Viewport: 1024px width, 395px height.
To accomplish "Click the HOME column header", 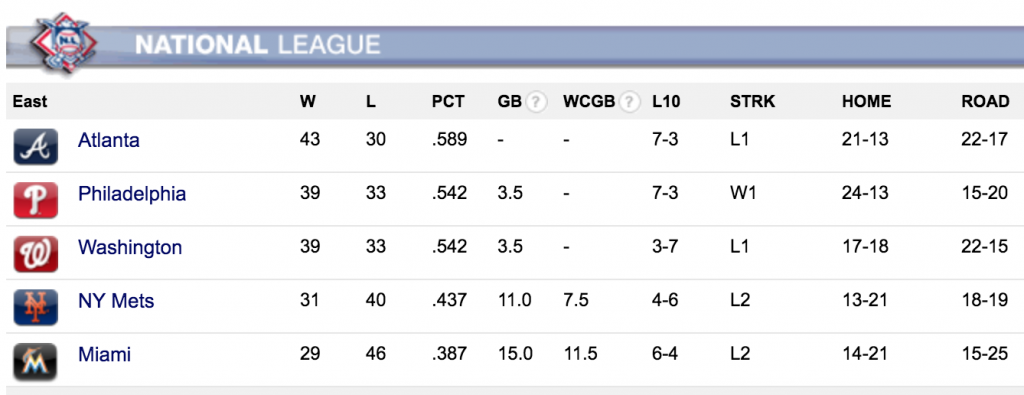I will pyautogui.click(x=867, y=102).
